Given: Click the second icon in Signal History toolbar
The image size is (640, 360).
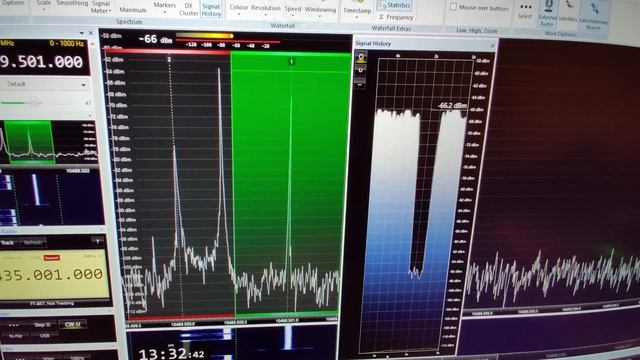Looking at the screenshot, I should coord(360,71).
